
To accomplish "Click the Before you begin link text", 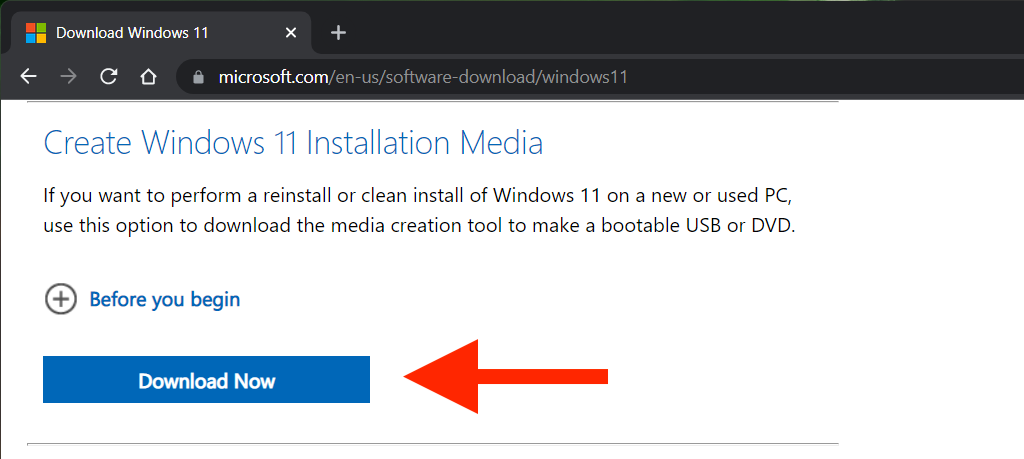I will pos(165,299).
